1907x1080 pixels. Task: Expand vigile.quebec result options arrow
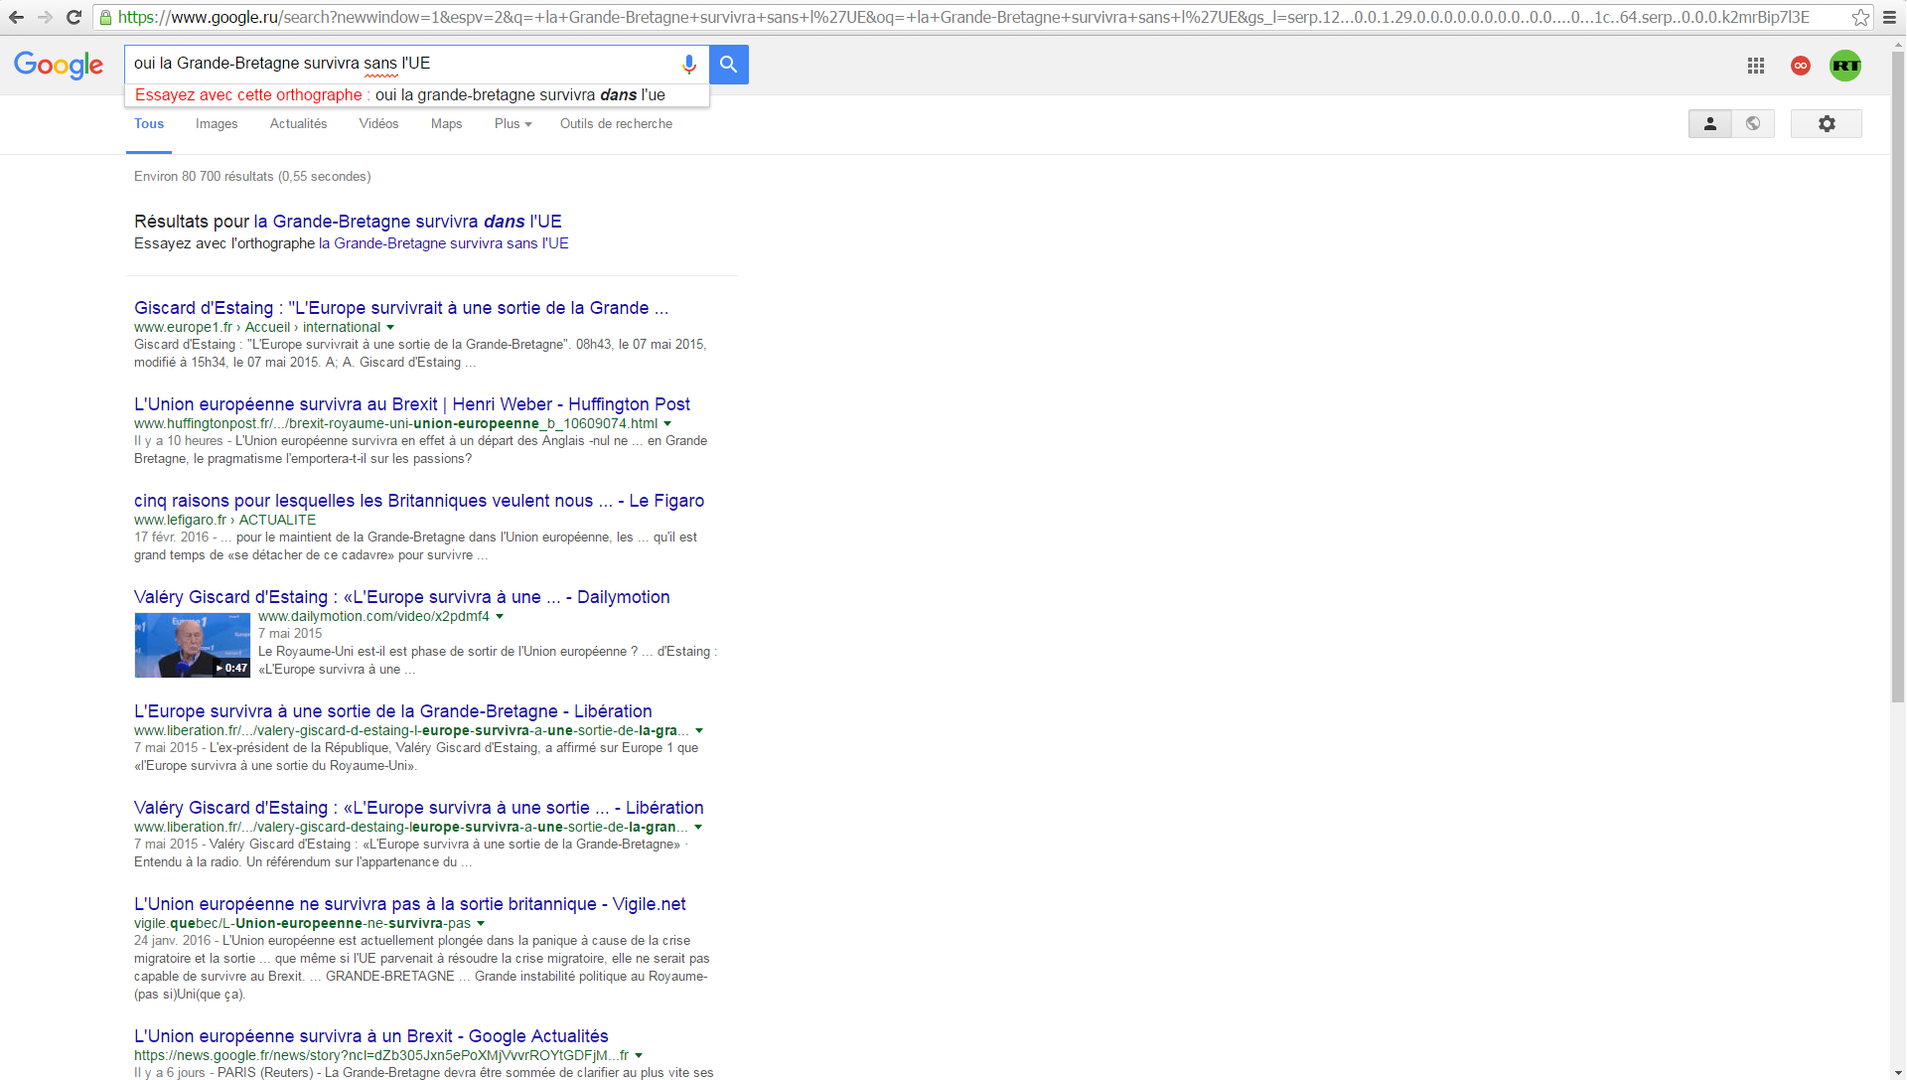(481, 924)
